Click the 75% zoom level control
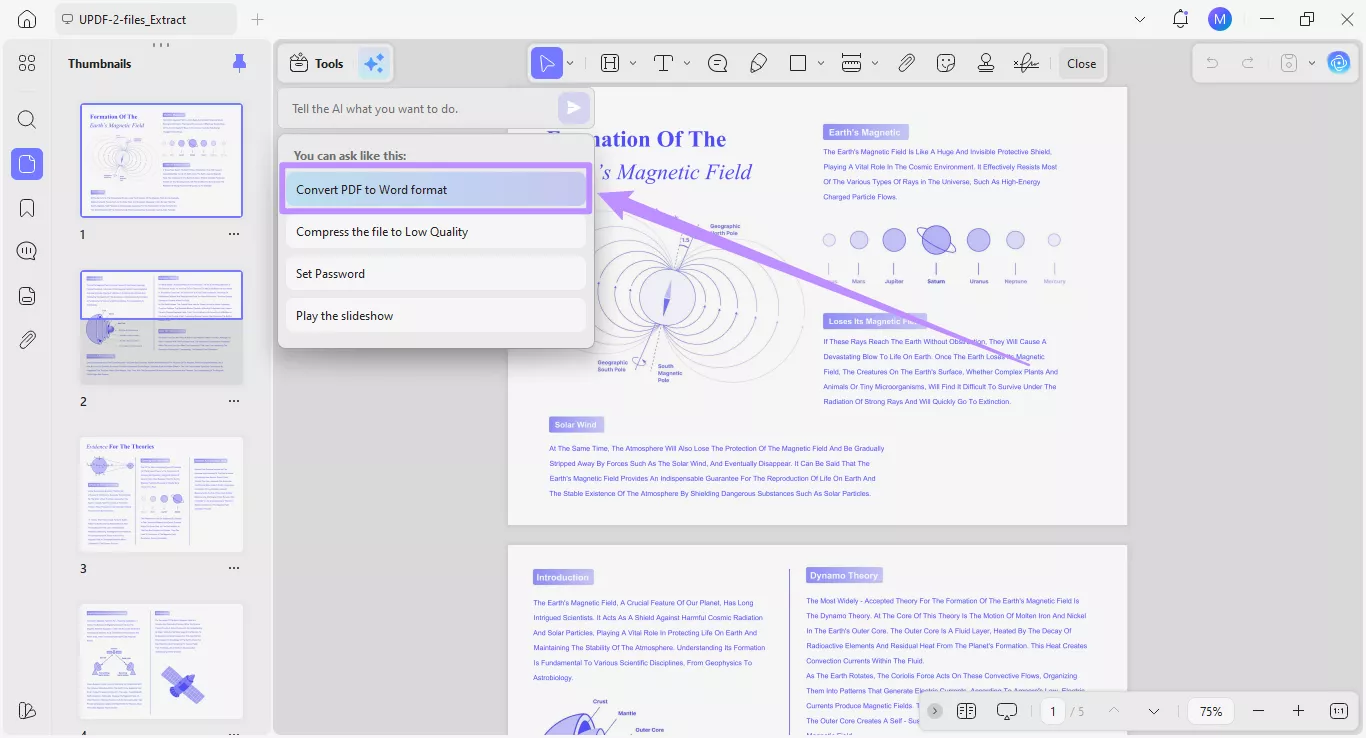The image size is (1366, 738). tap(1210, 711)
